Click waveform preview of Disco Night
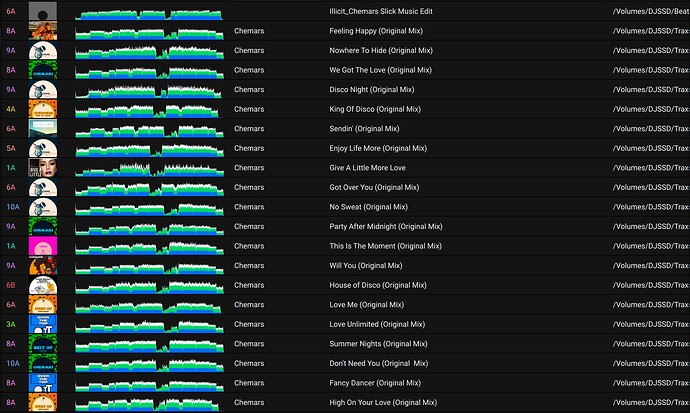This screenshot has width=690, height=413. (x=149, y=90)
